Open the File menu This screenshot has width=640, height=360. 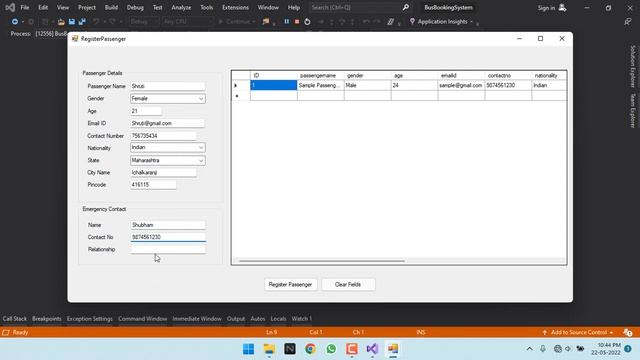tap(25, 7)
